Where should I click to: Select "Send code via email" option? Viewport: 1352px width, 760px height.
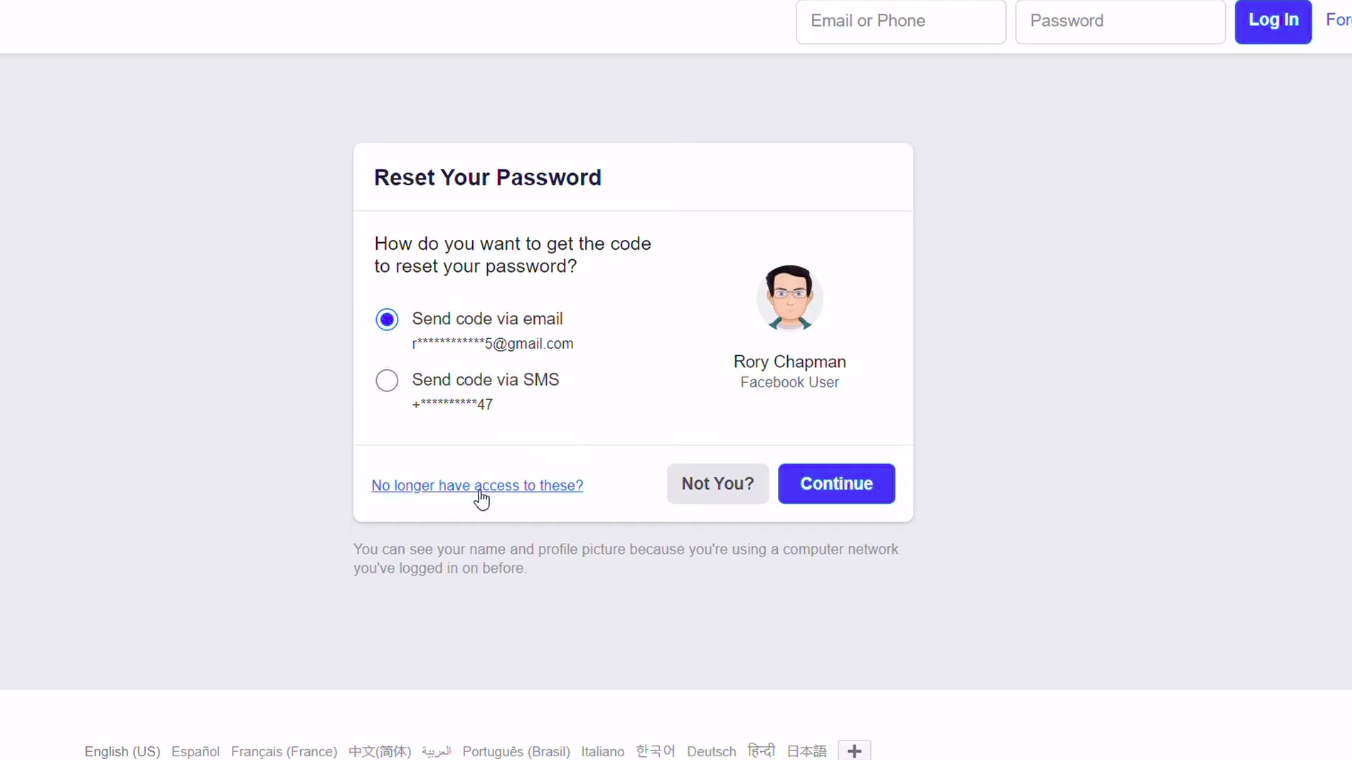coord(387,319)
